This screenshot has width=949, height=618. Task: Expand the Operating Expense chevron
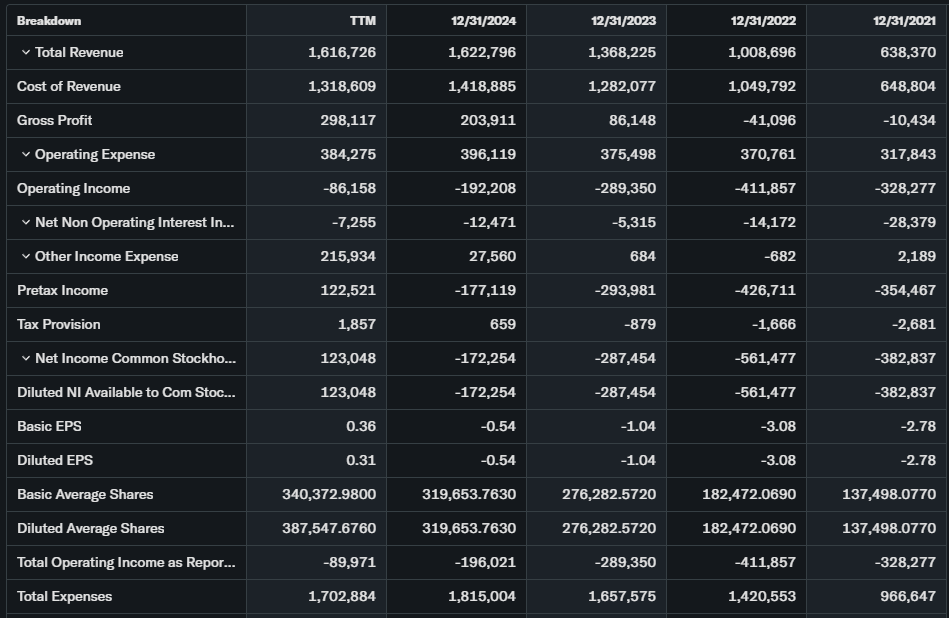pyautogui.click(x=25, y=155)
